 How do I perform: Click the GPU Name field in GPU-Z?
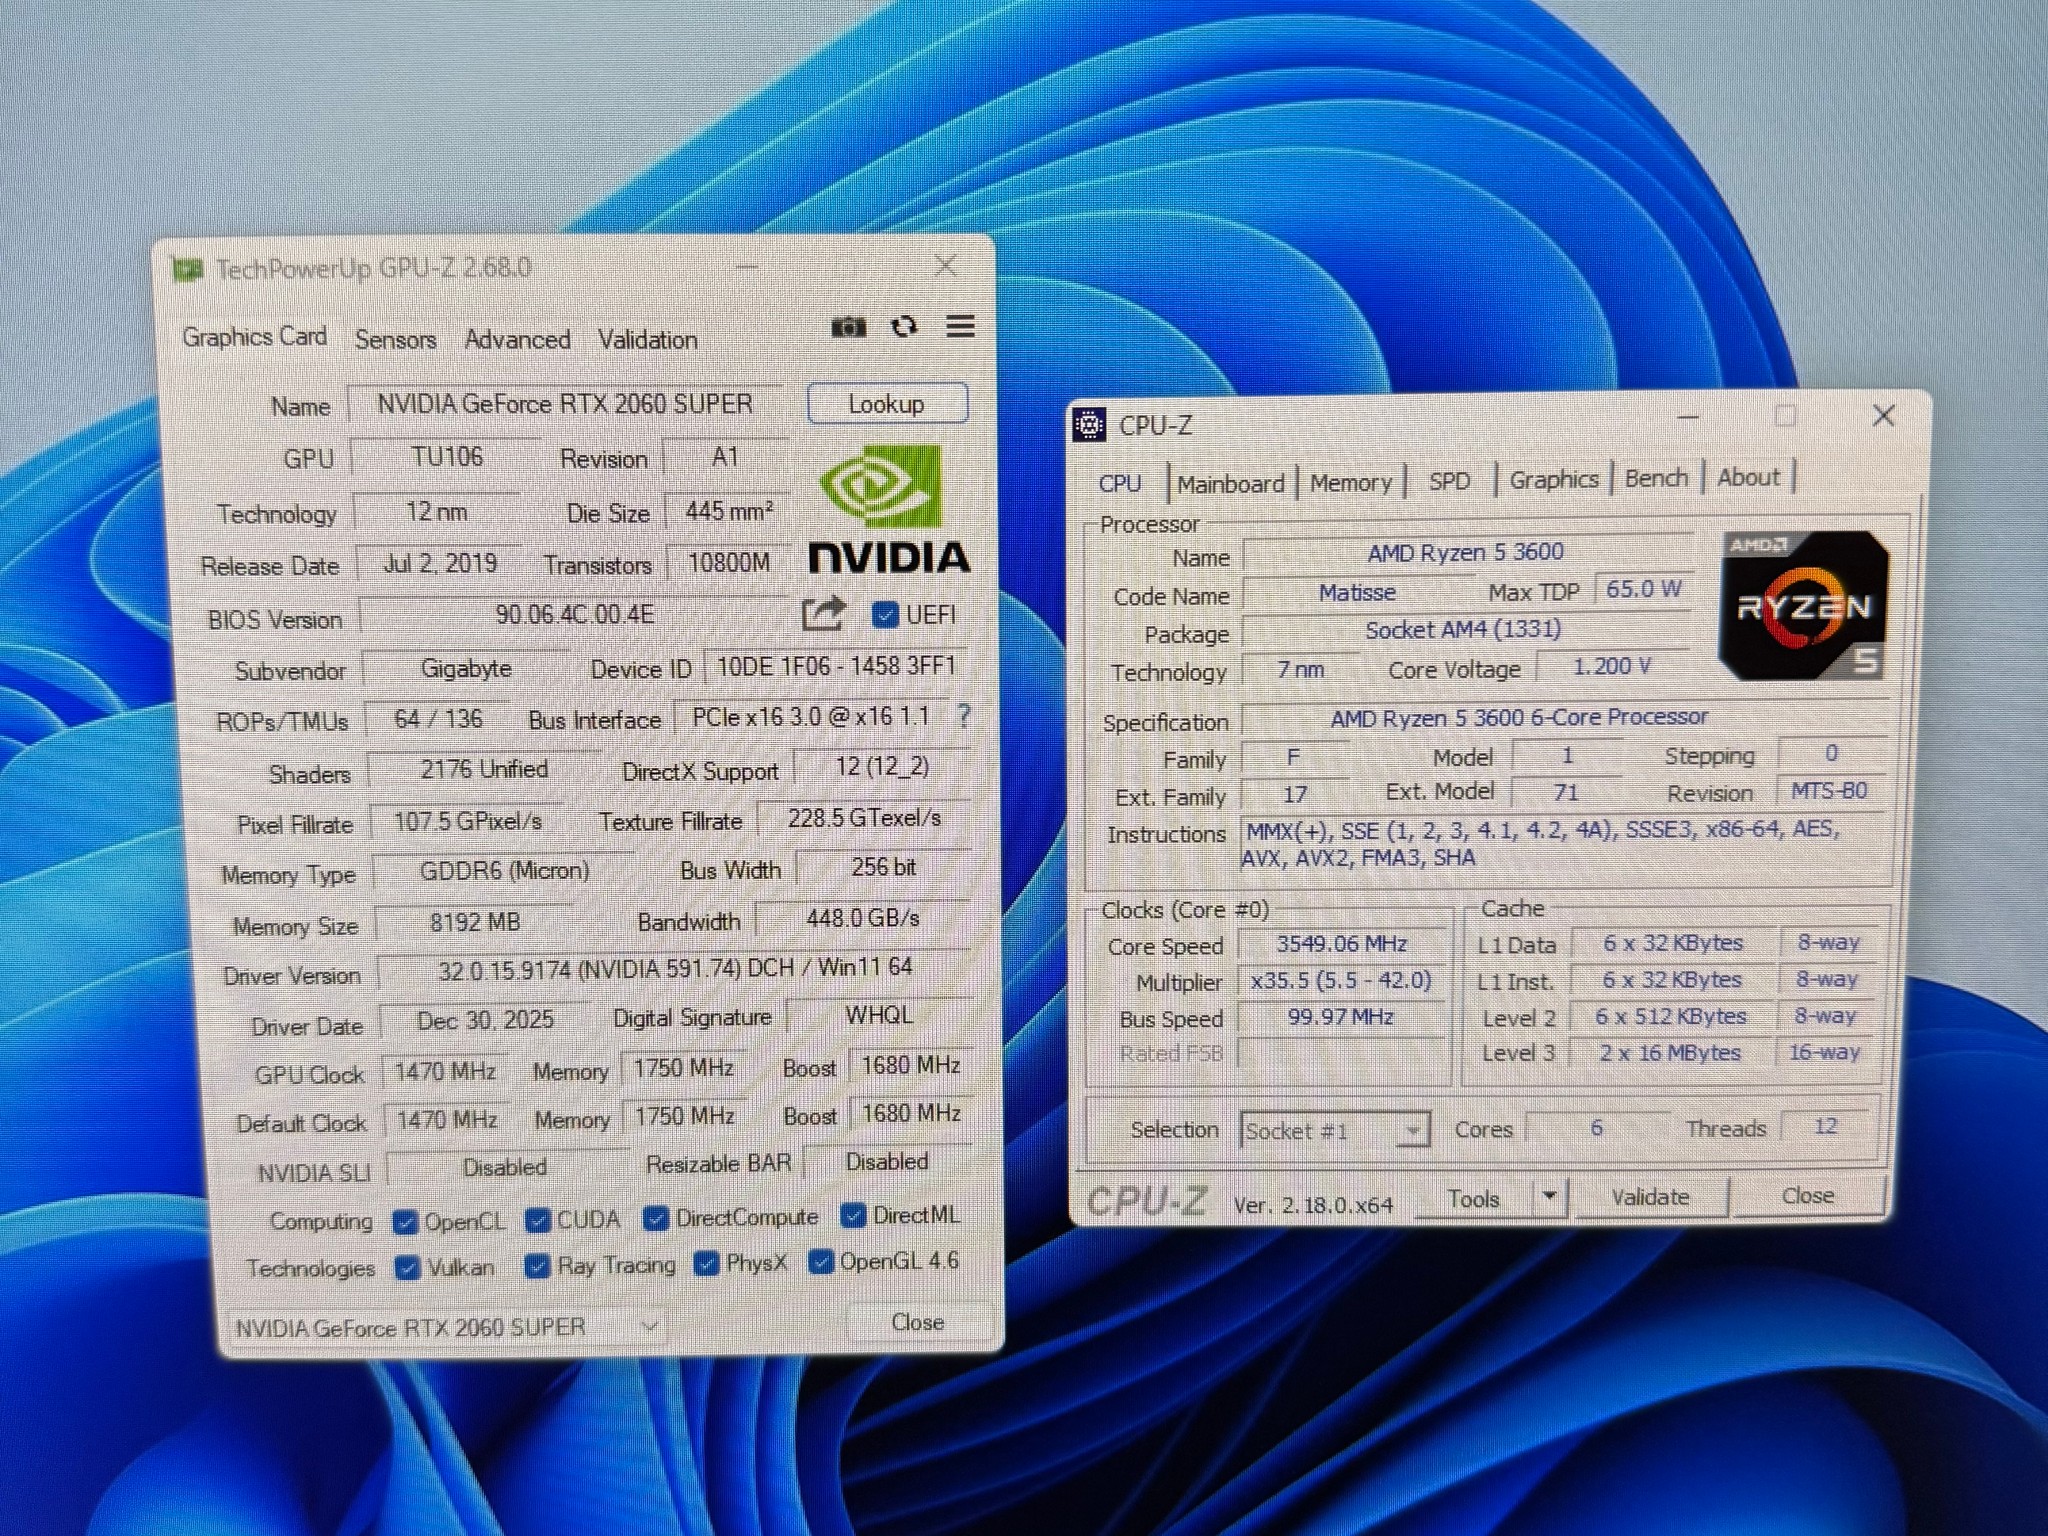(x=565, y=404)
